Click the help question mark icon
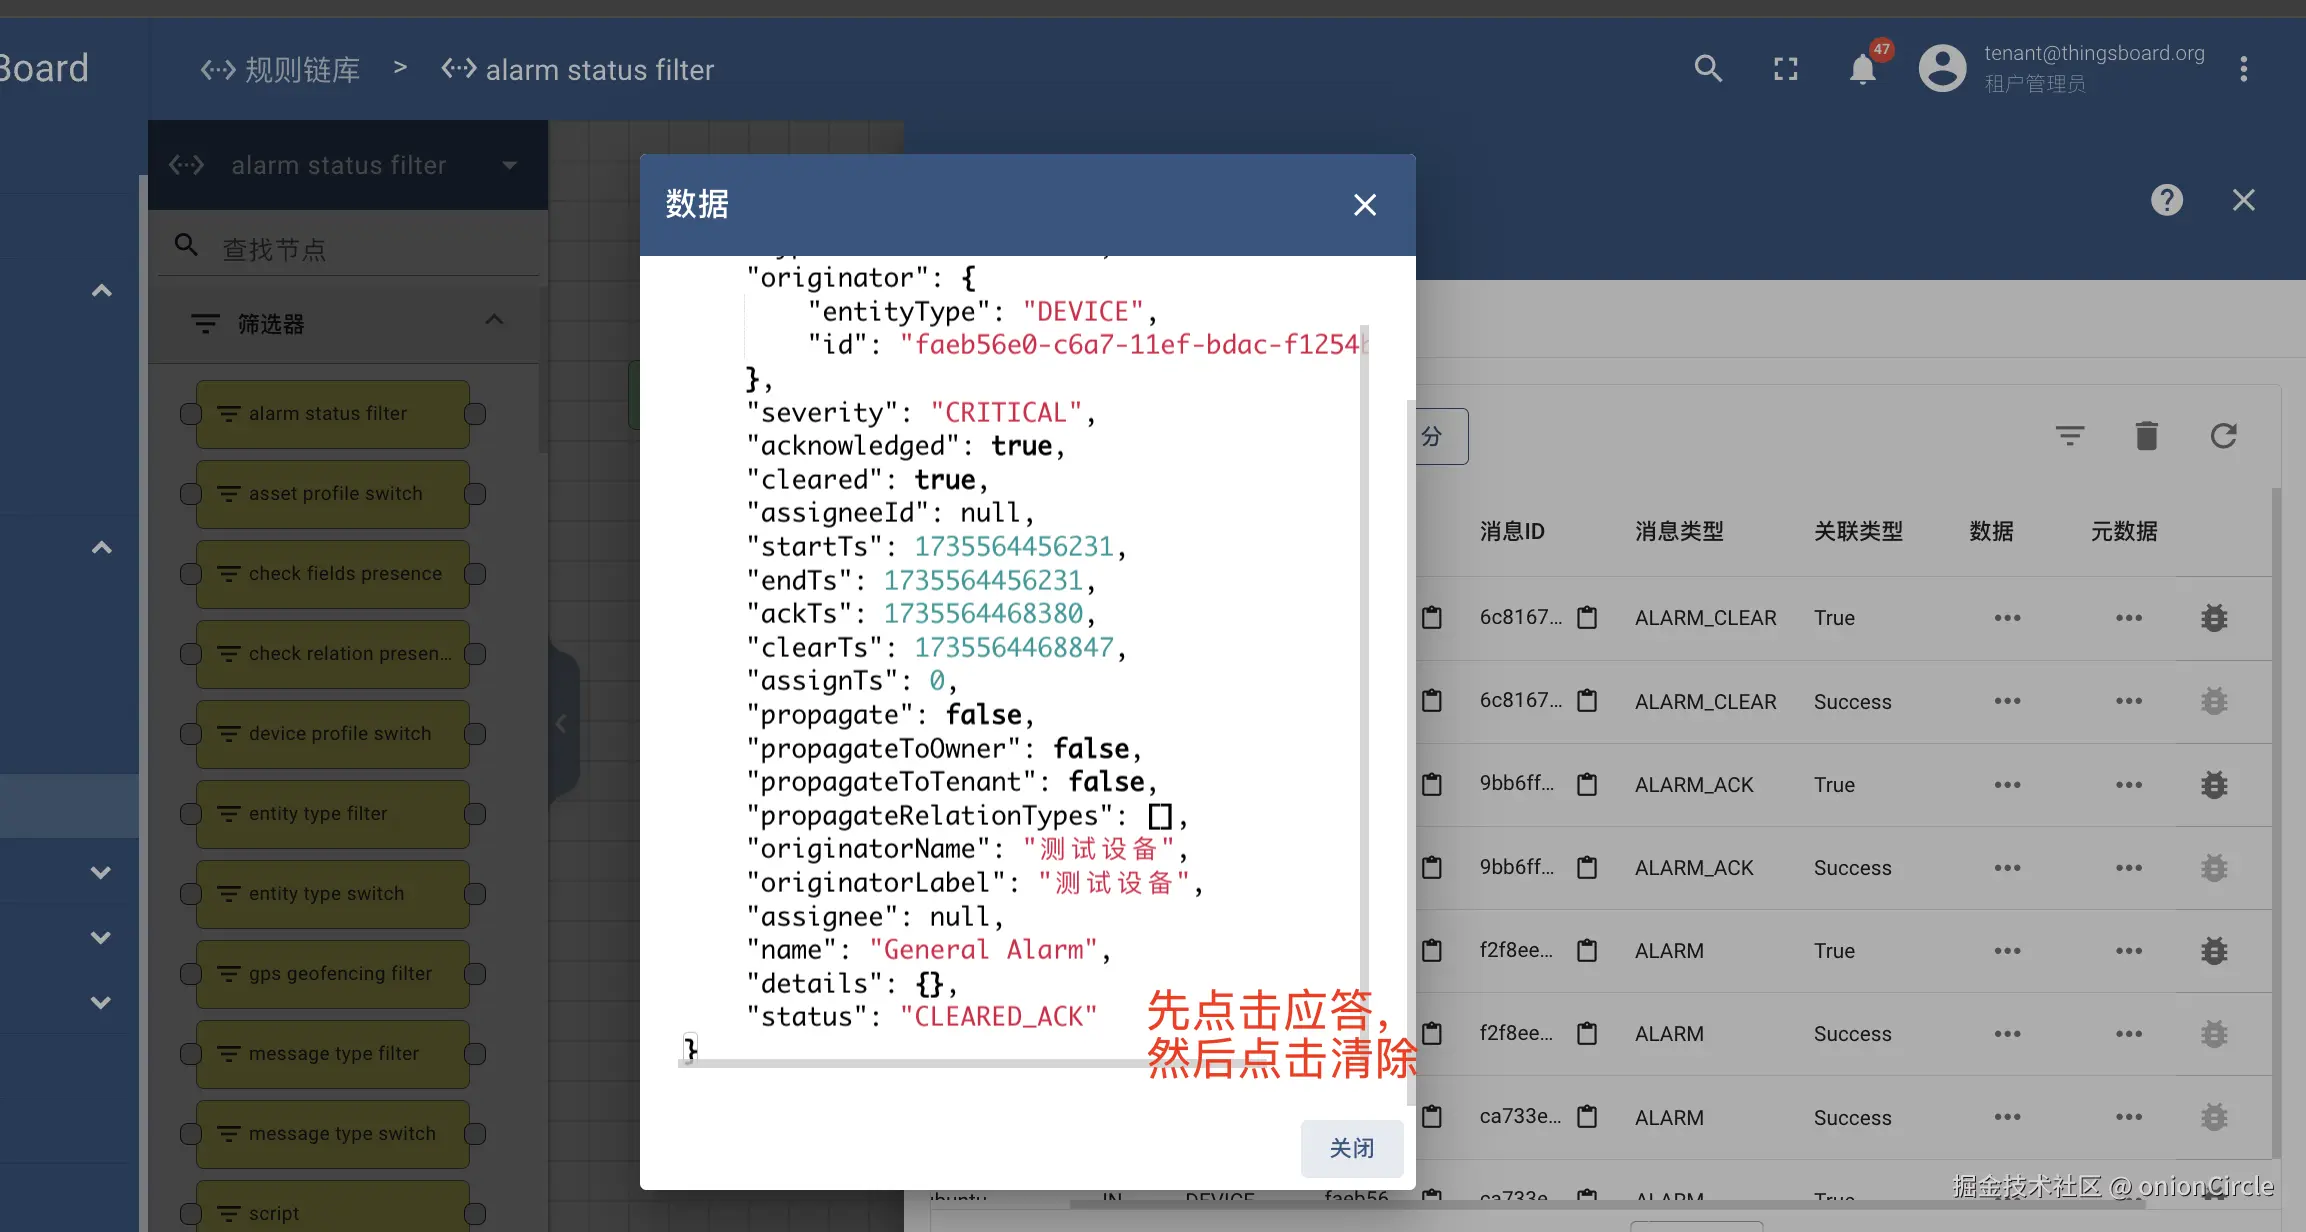Screen dimensions: 2306x1232 coord(2166,200)
